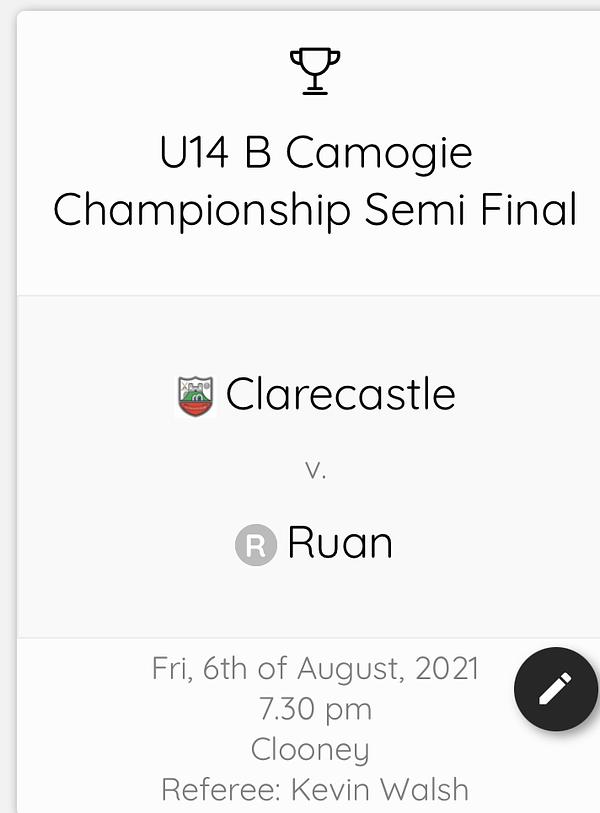Open the Ruan team name
600x813 pixels.
340,542
